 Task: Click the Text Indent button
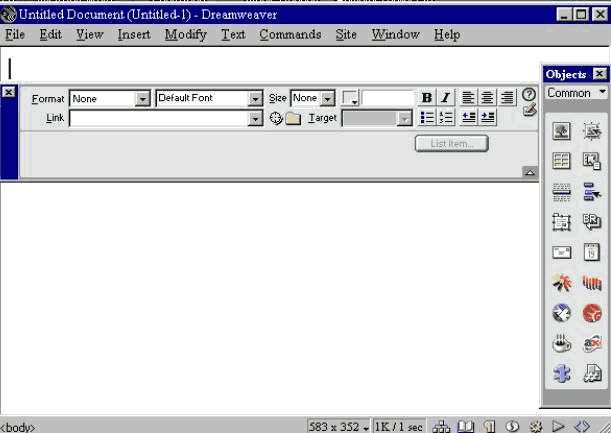click(487, 117)
